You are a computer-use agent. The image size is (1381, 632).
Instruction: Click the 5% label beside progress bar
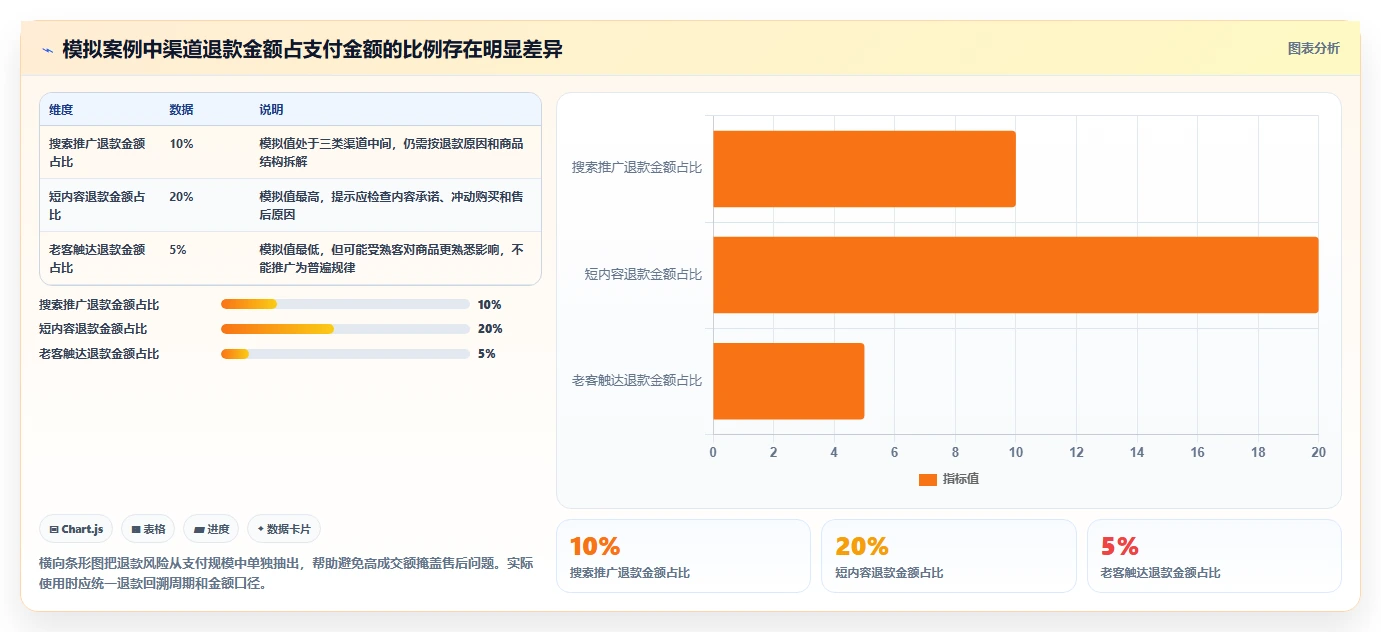coord(486,354)
